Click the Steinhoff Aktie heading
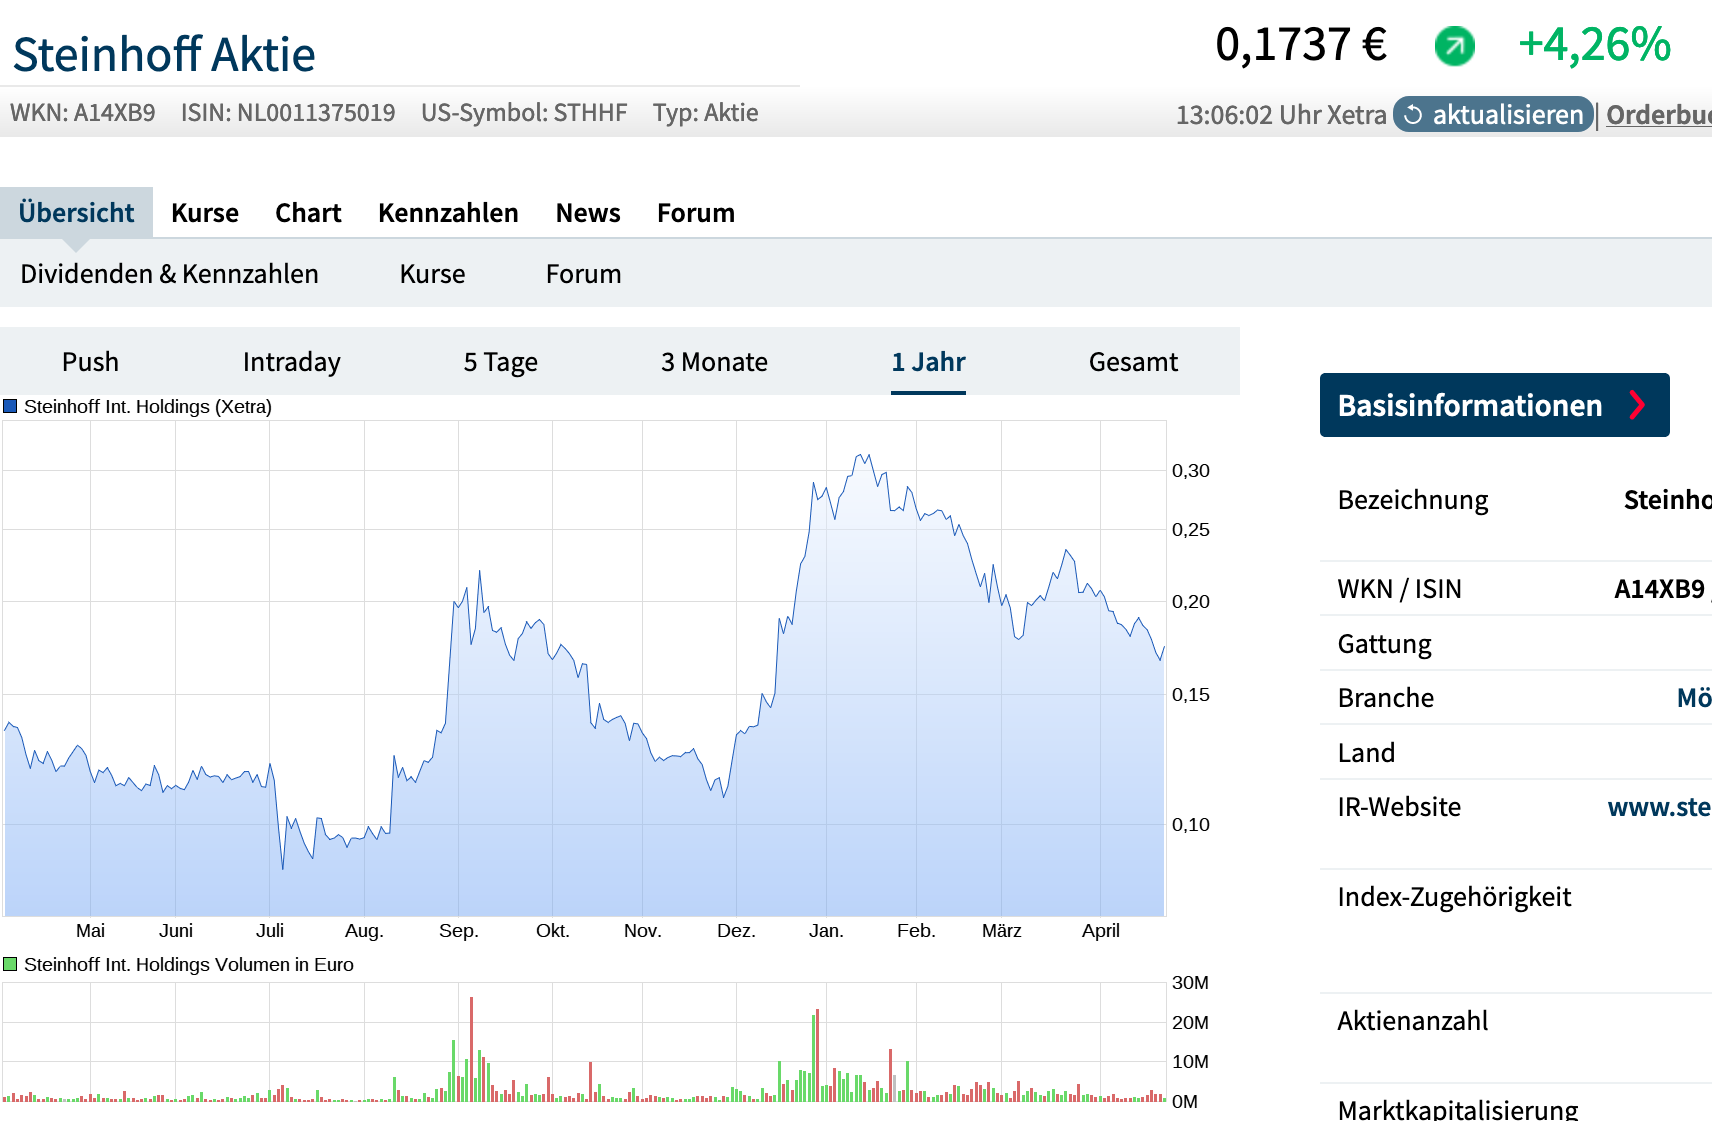Viewport: 1712px width, 1121px height. pos(164,54)
